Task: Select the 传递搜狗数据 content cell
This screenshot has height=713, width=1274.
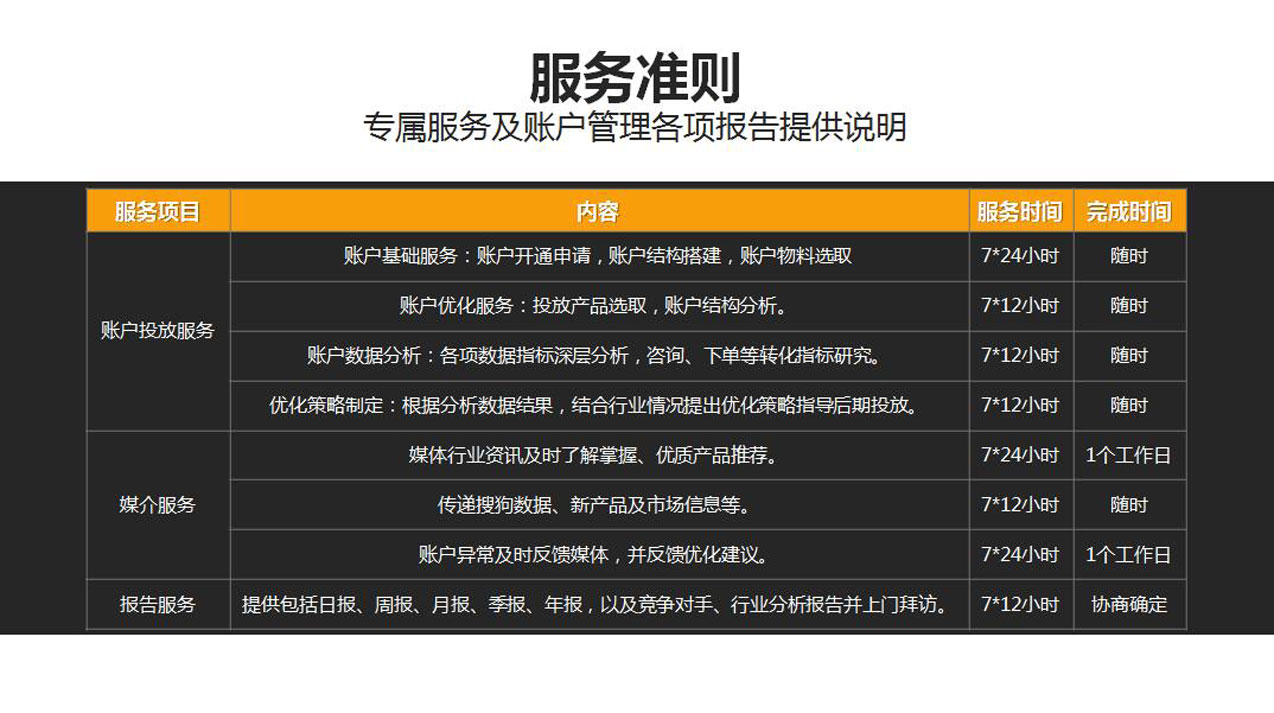Action: (x=597, y=505)
